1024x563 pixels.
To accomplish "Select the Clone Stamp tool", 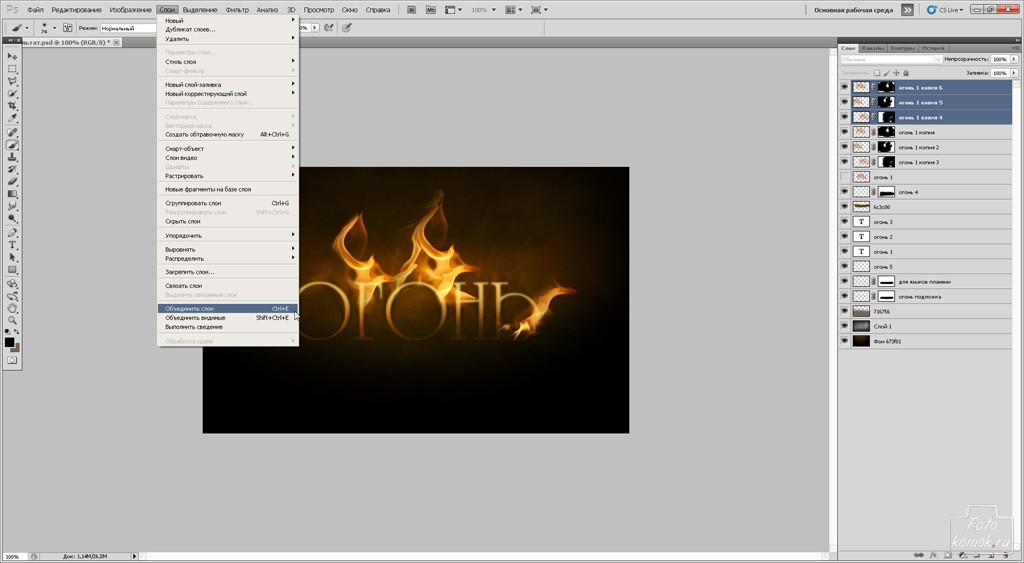I will tap(12, 157).
